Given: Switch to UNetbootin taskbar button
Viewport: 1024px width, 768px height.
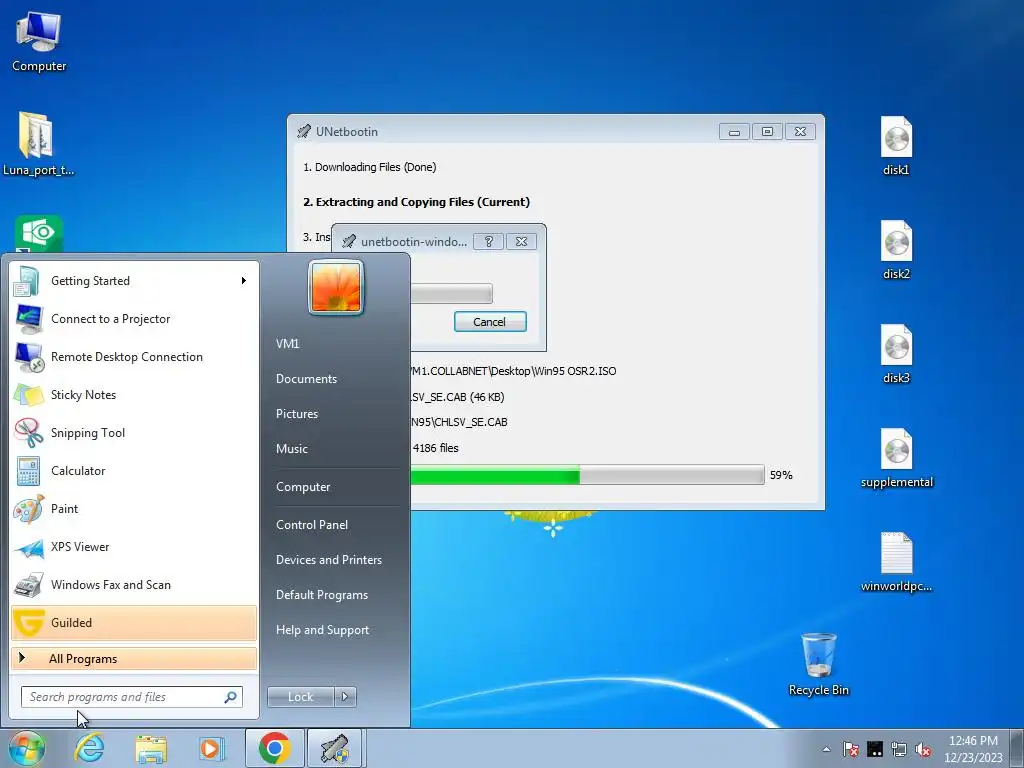Looking at the screenshot, I should pos(334,748).
